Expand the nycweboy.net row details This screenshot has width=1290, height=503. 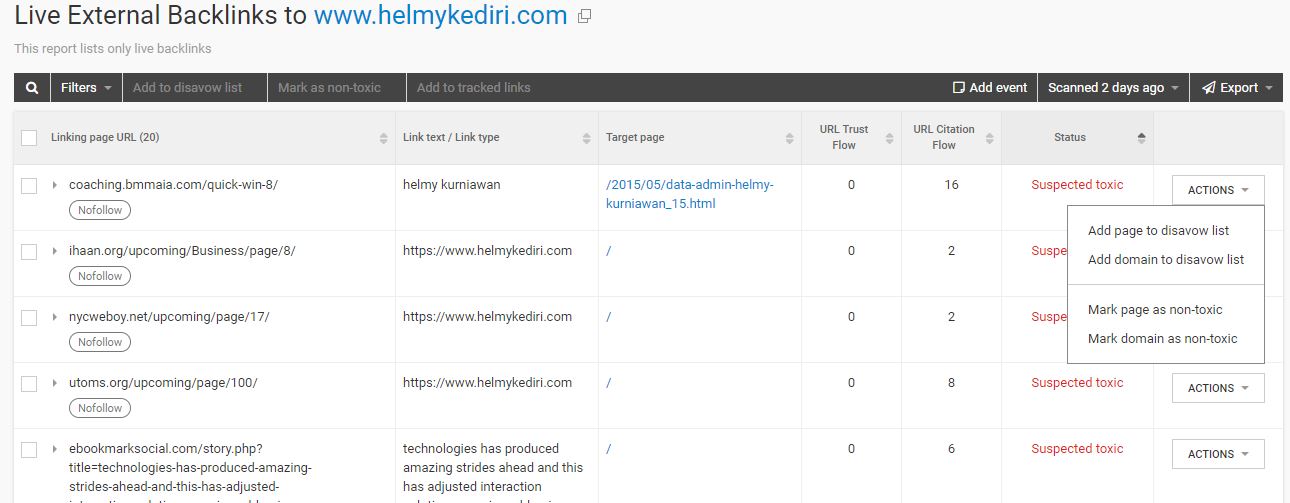pyautogui.click(x=55, y=317)
